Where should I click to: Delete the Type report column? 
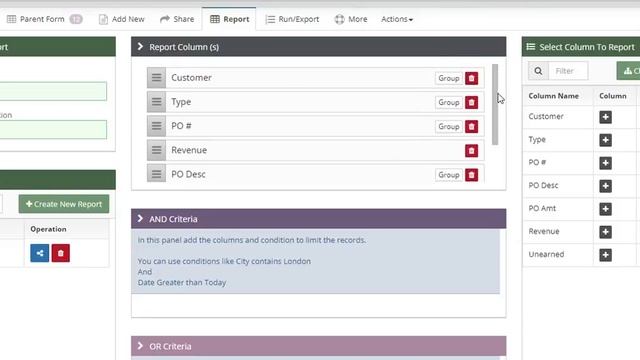471,102
